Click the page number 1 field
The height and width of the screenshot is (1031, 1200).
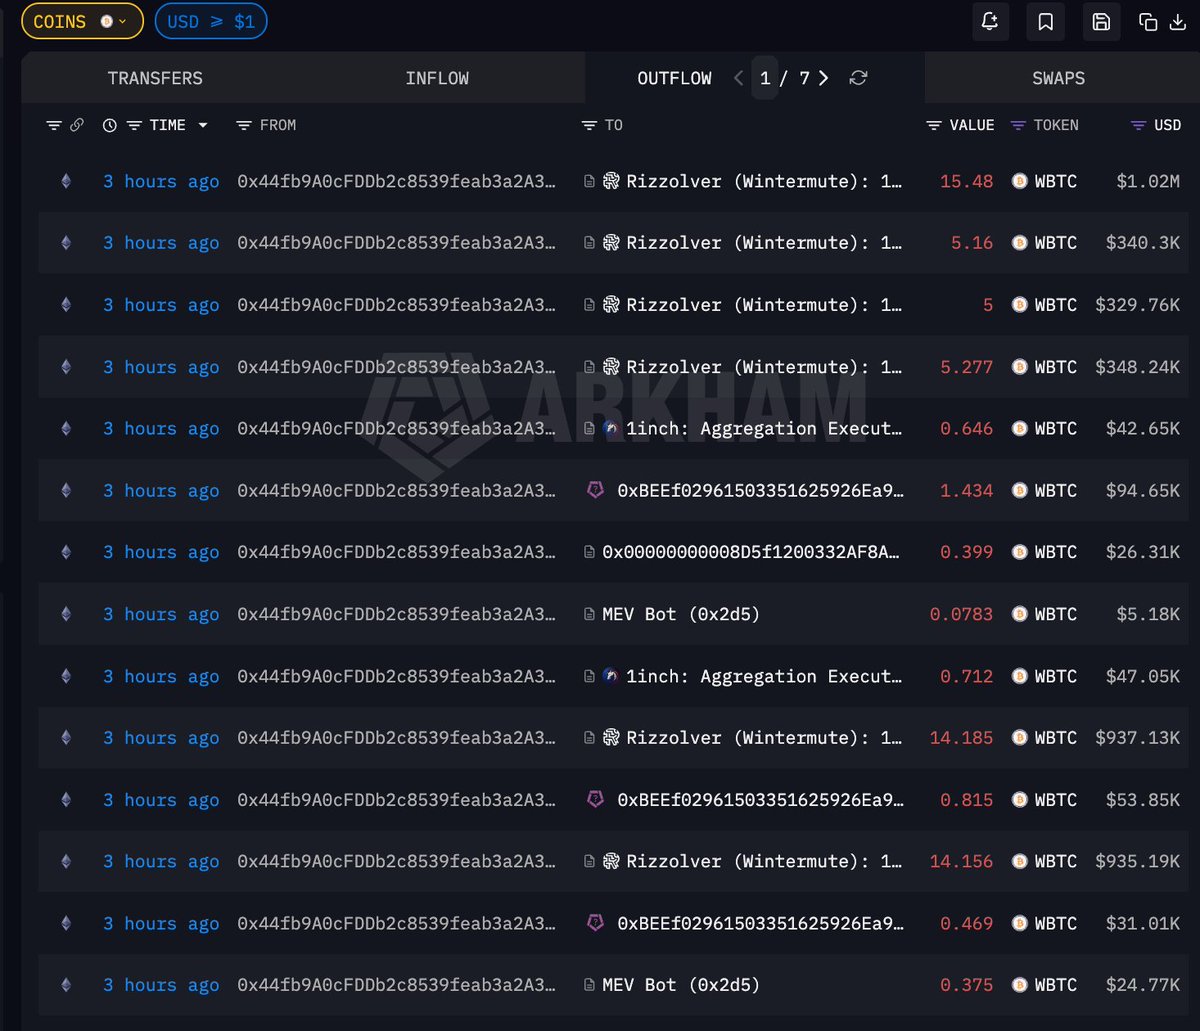(765, 78)
